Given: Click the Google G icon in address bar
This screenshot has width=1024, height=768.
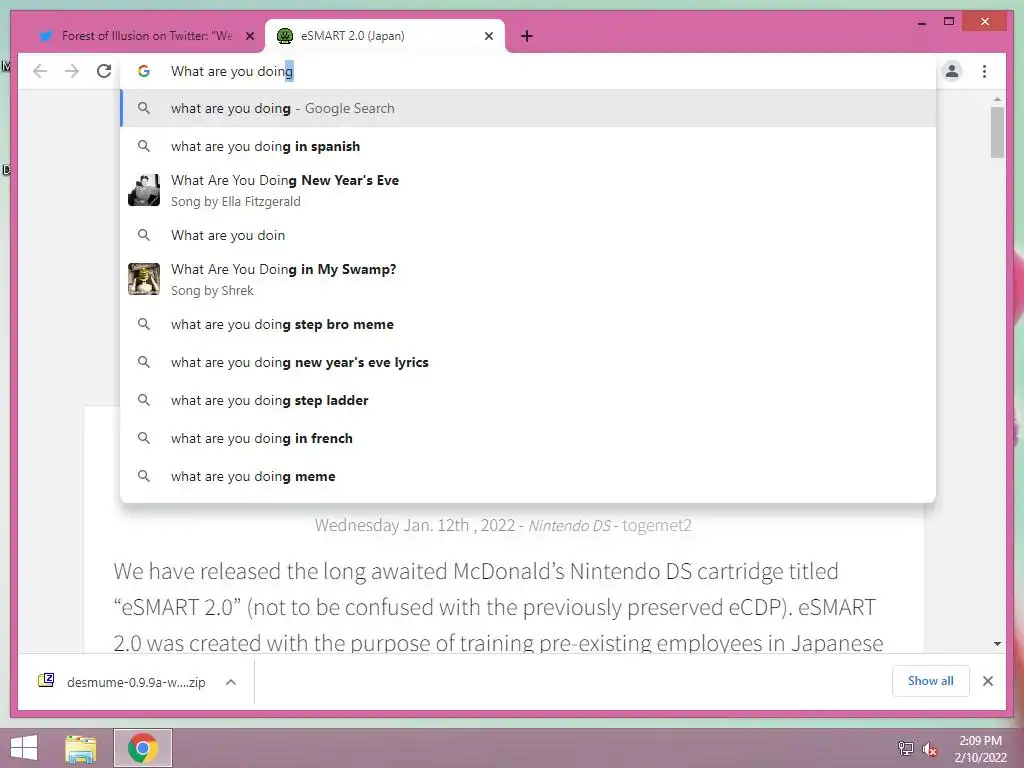Looking at the screenshot, I should 144,71.
